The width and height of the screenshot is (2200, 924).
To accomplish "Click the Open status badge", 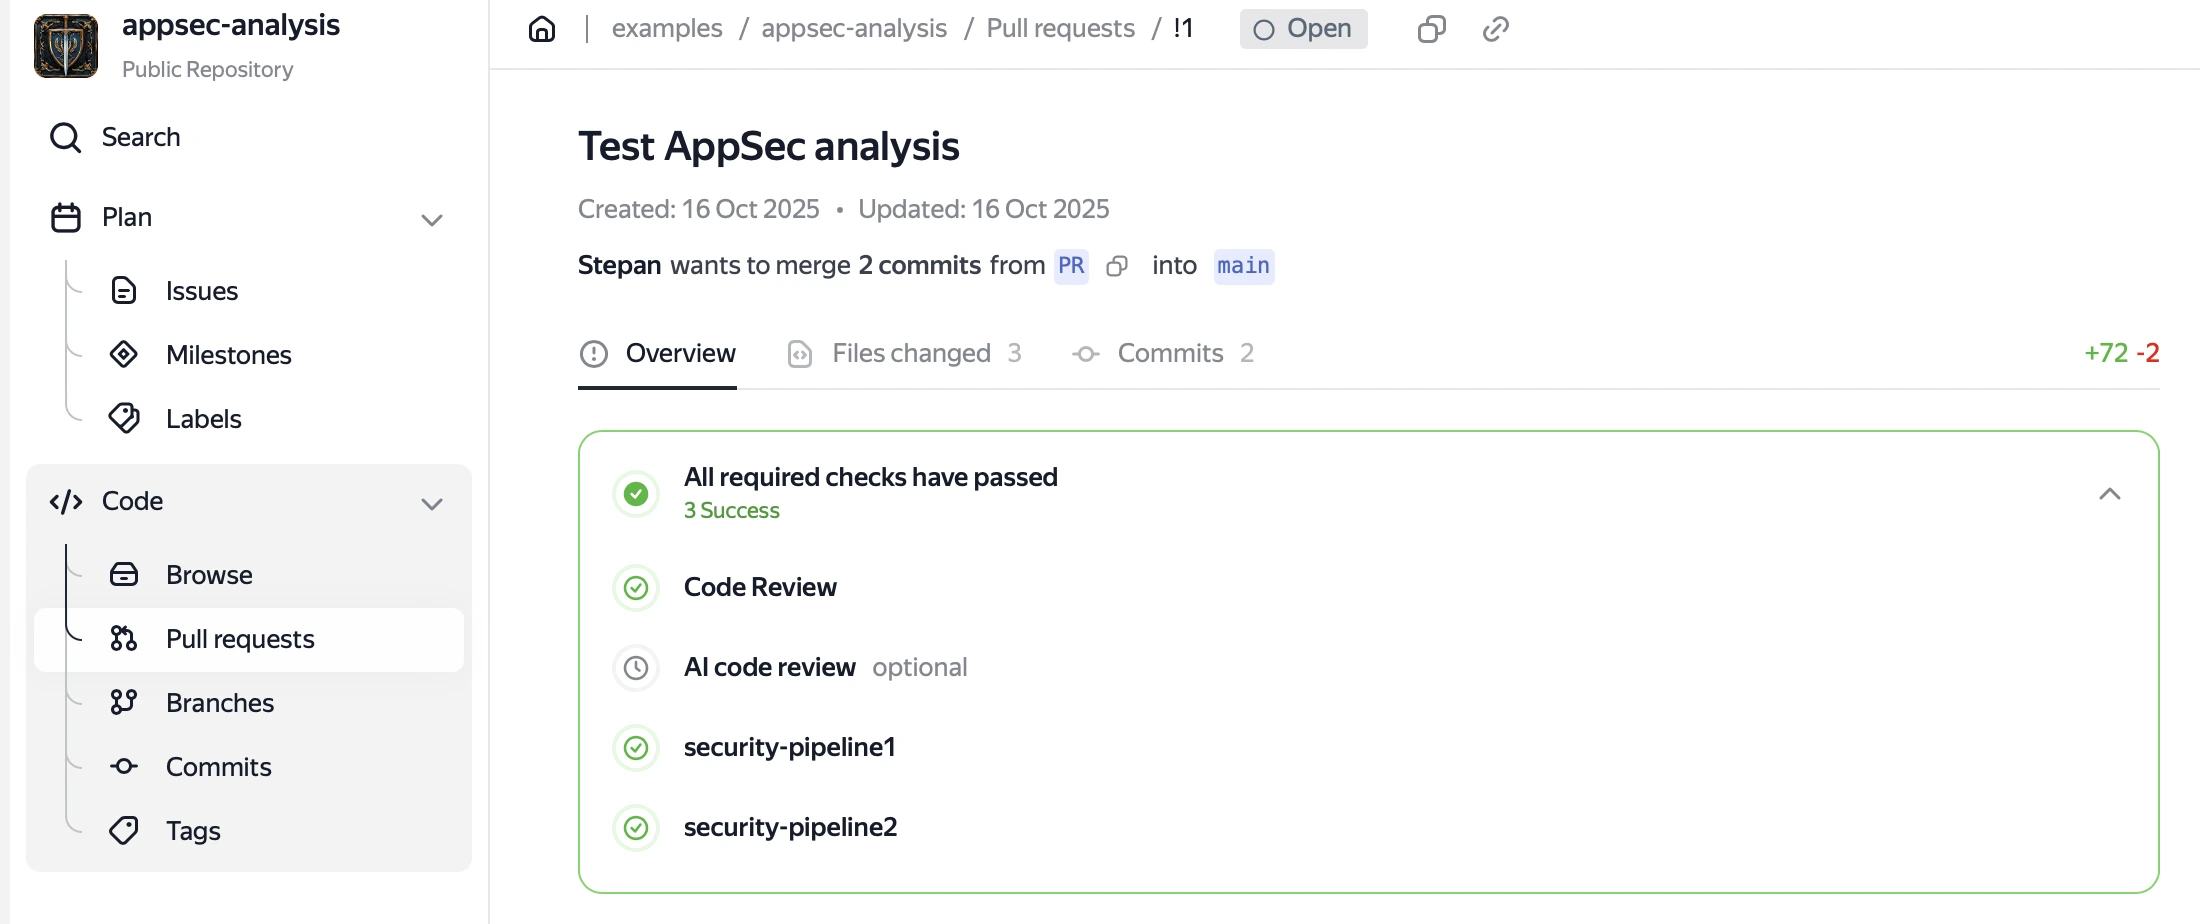I will [x=1303, y=29].
